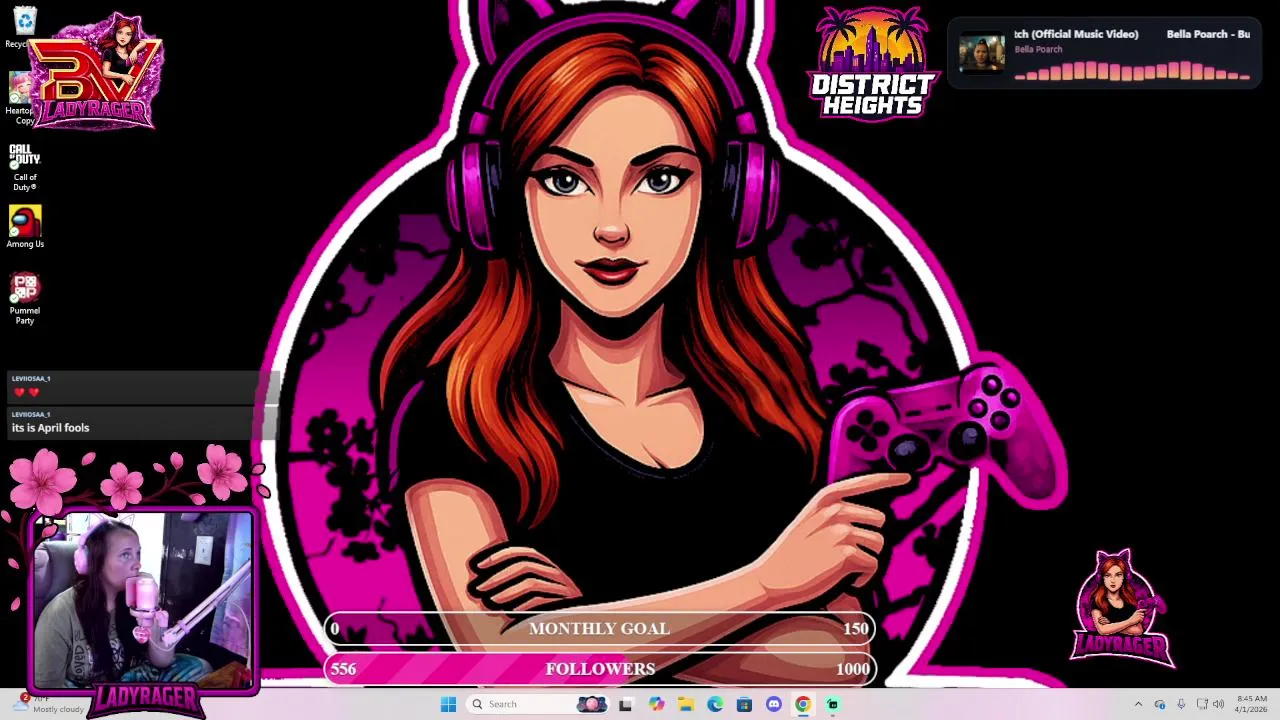Open the Mostly cloudy weather widget
The width and height of the screenshot is (1280, 720).
[x=47, y=704]
